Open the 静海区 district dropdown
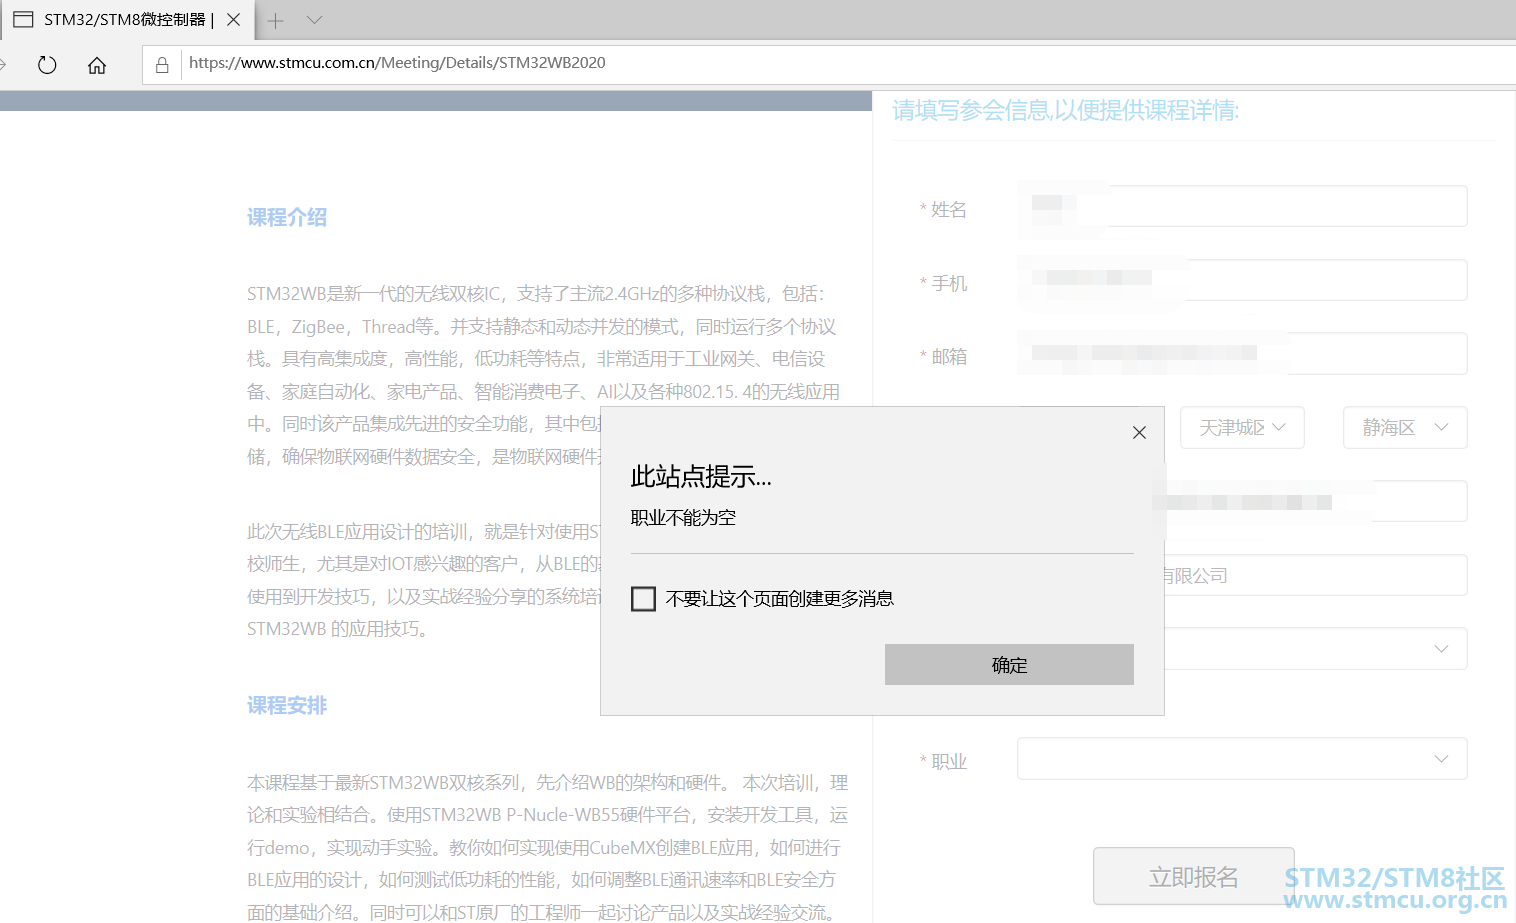Image resolution: width=1516 pixels, height=923 pixels. [1405, 428]
